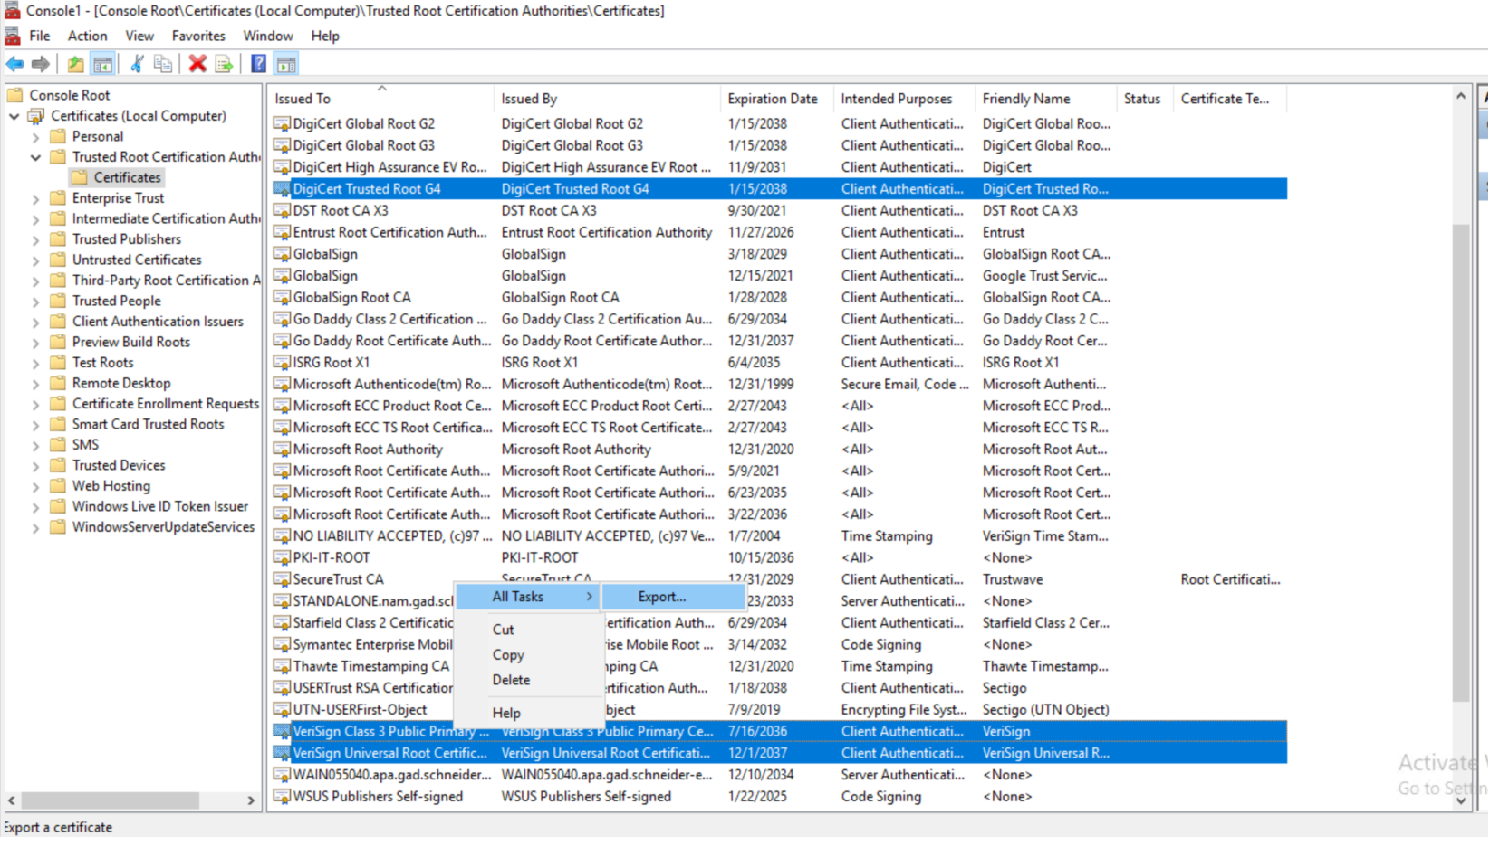Go up one level with the toolbar folder icon

pos(76,64)
